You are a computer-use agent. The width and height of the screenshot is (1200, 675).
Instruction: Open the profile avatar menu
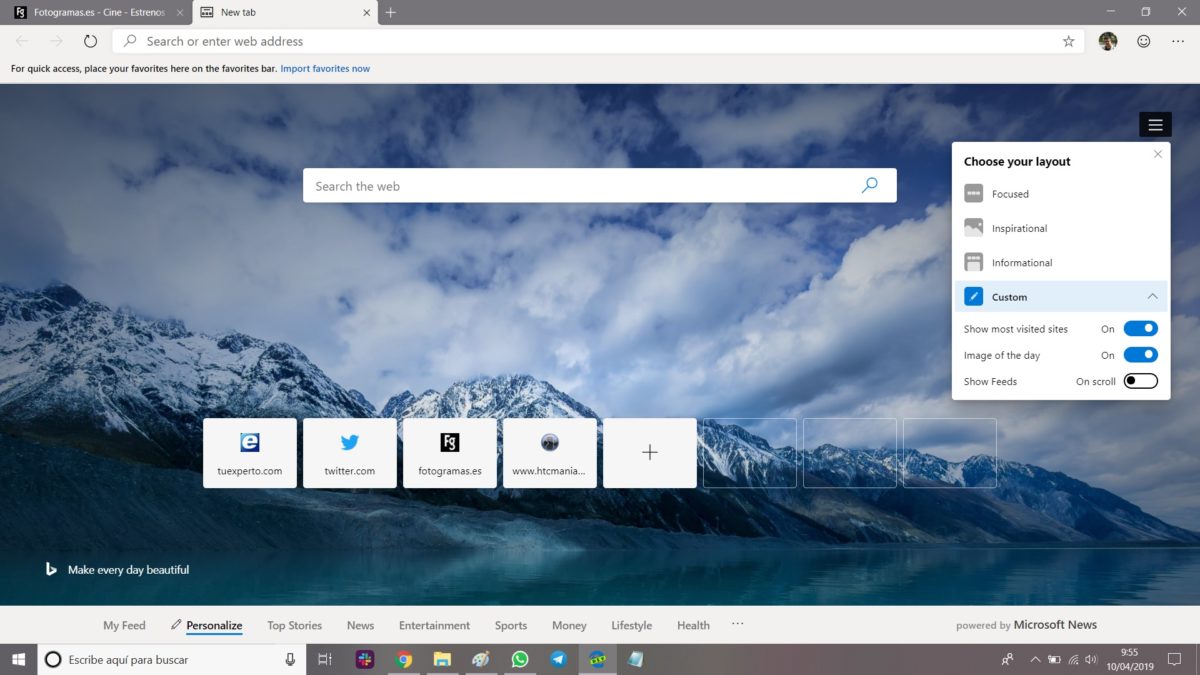(x=1109, y=41)
